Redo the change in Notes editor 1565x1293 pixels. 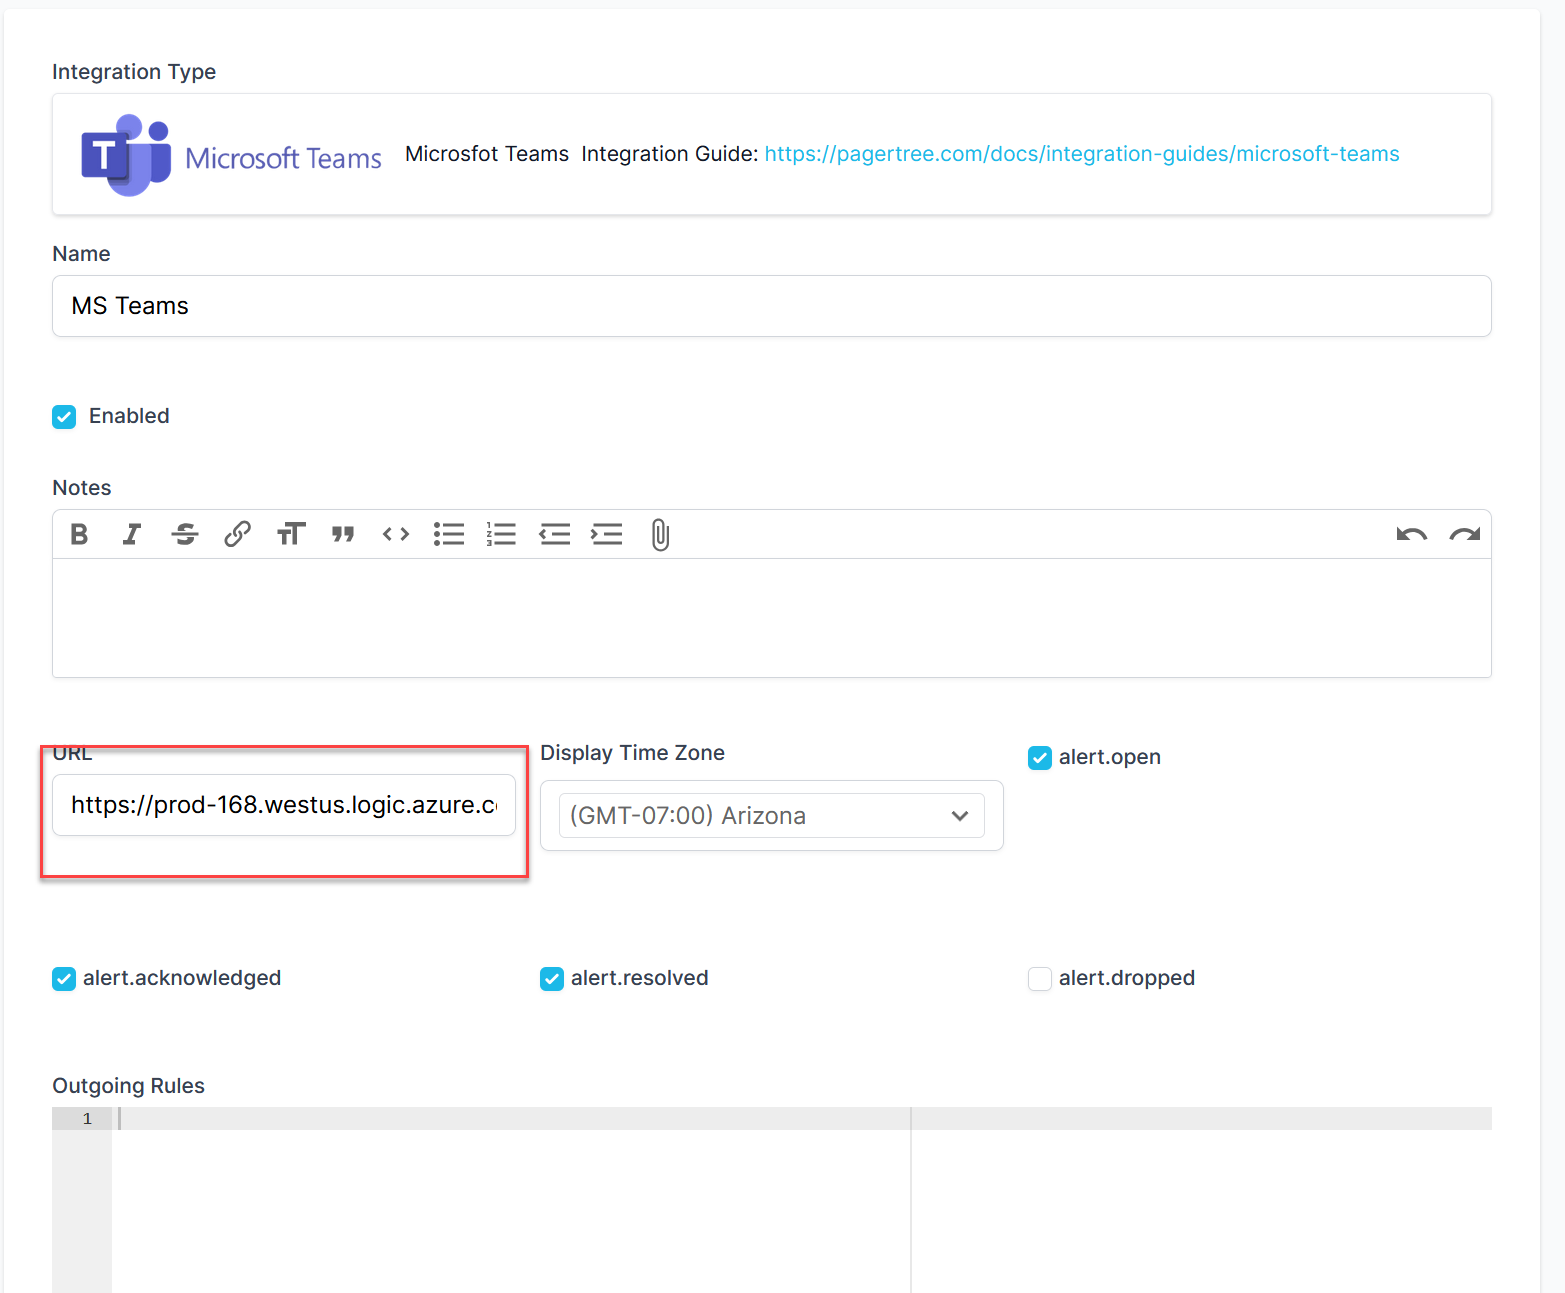(1465, 535)
